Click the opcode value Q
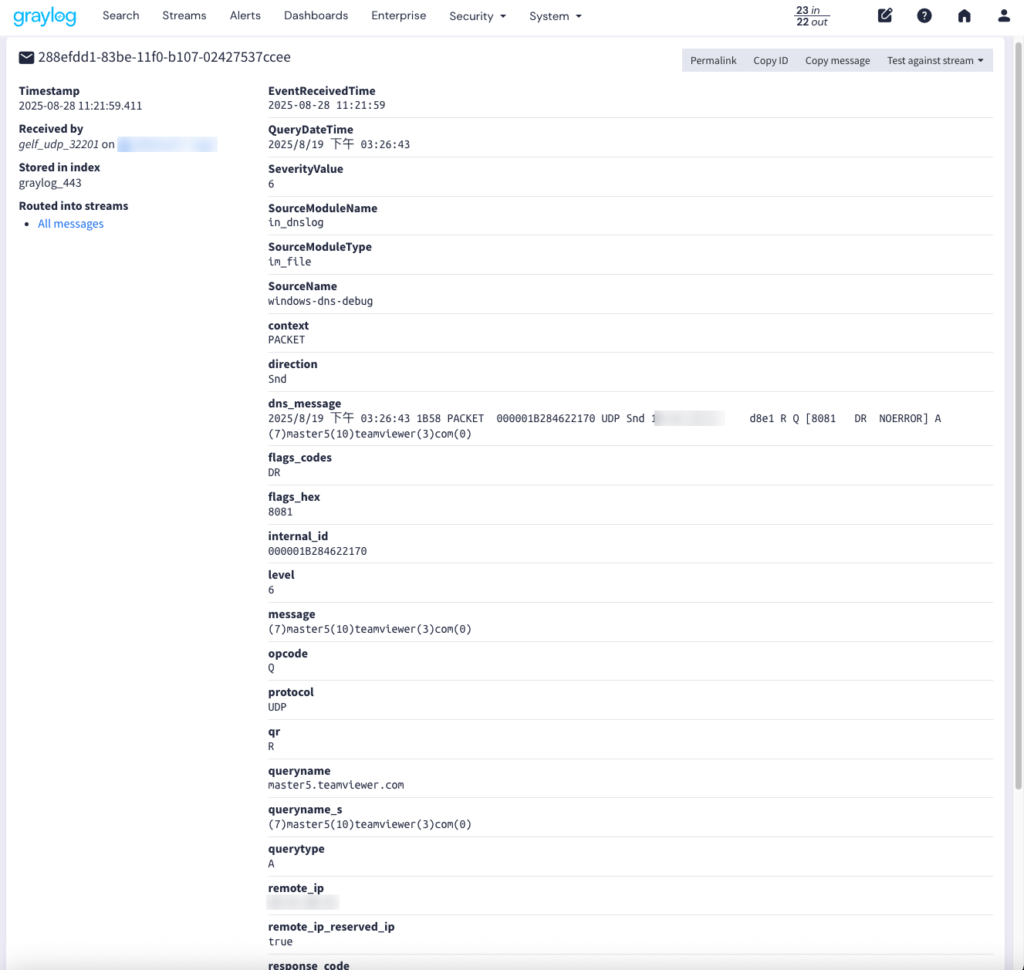This screenshot has width=1024, height=970. click(271, 668)
